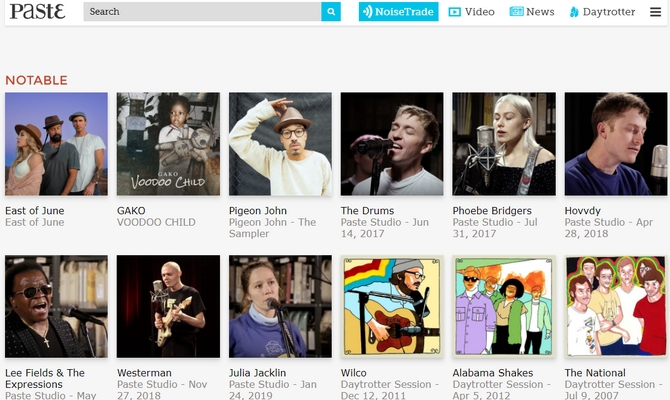The height and width of the screenshot is (400, 670).
Task: Click the Alabama Shakes title link
Action: [x=493, y=373]
